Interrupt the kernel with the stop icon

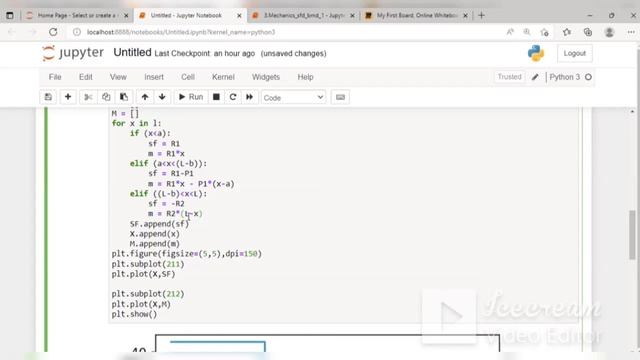[x=216, y=97]
